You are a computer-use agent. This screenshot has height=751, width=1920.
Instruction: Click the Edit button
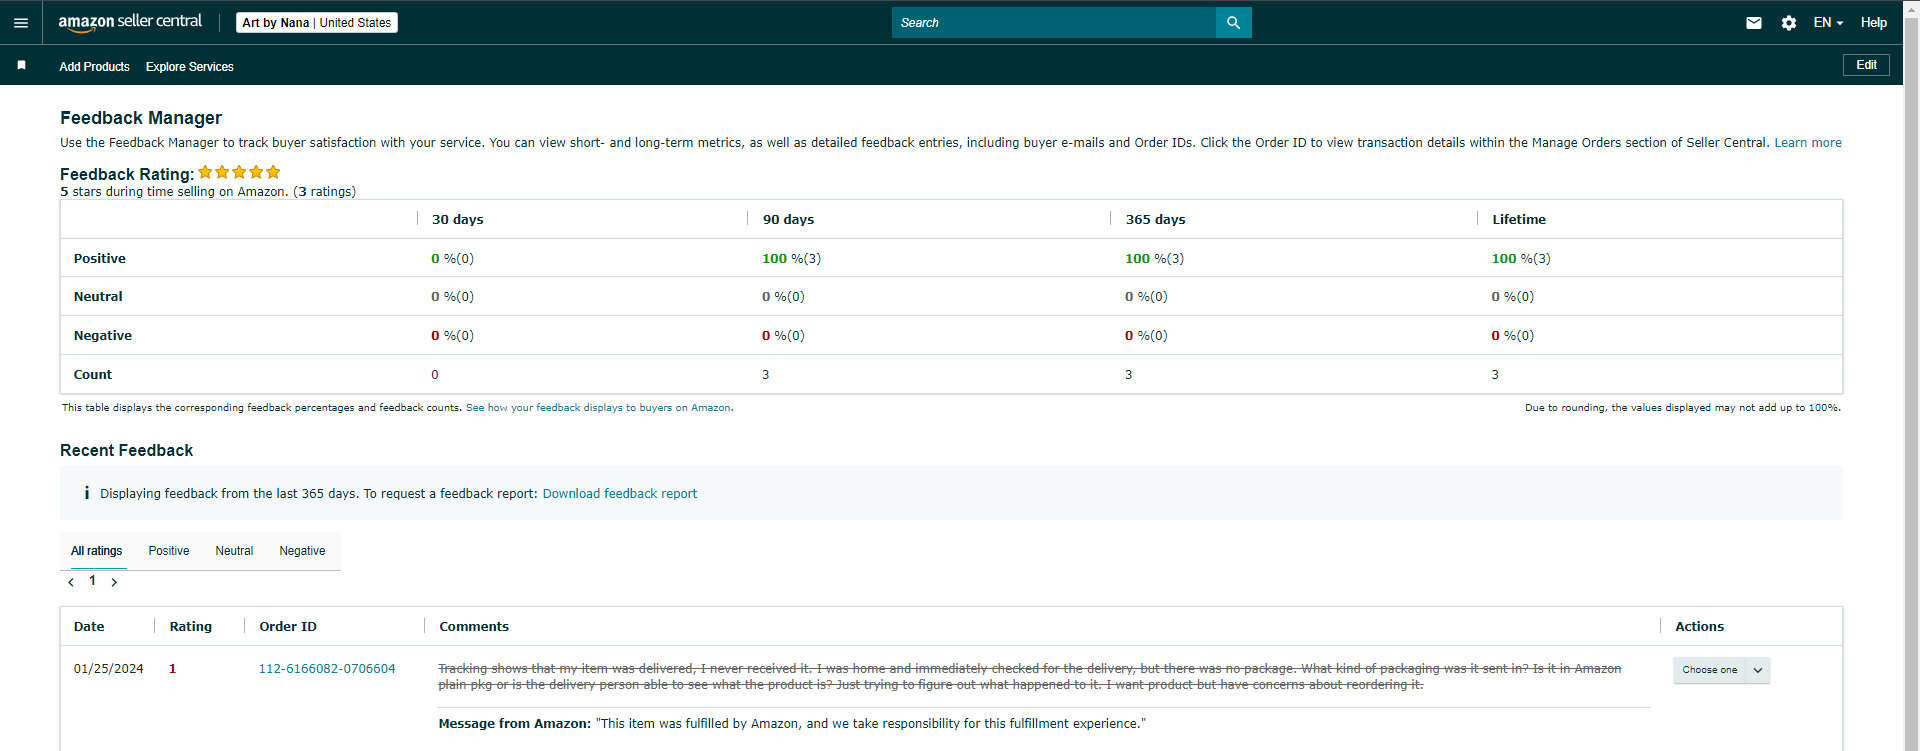pyautogui.click(x=1866, y=65)
